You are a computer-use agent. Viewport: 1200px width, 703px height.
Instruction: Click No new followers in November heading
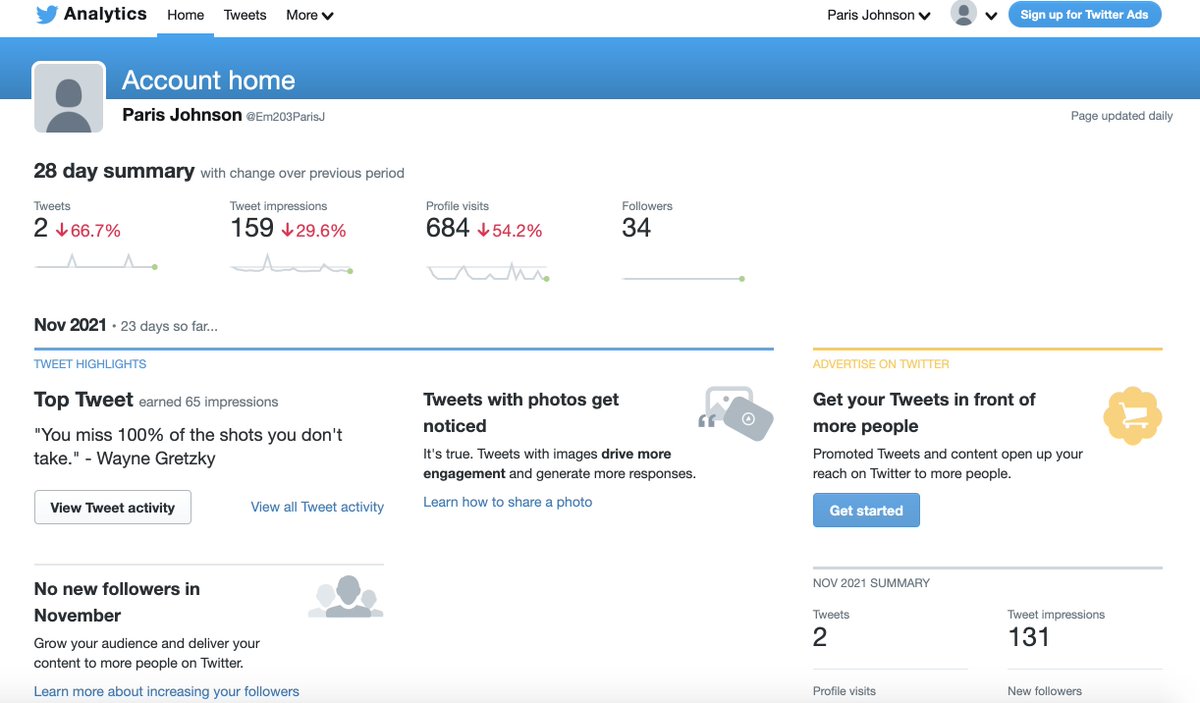pyautogui.click(x=117, y=602)
